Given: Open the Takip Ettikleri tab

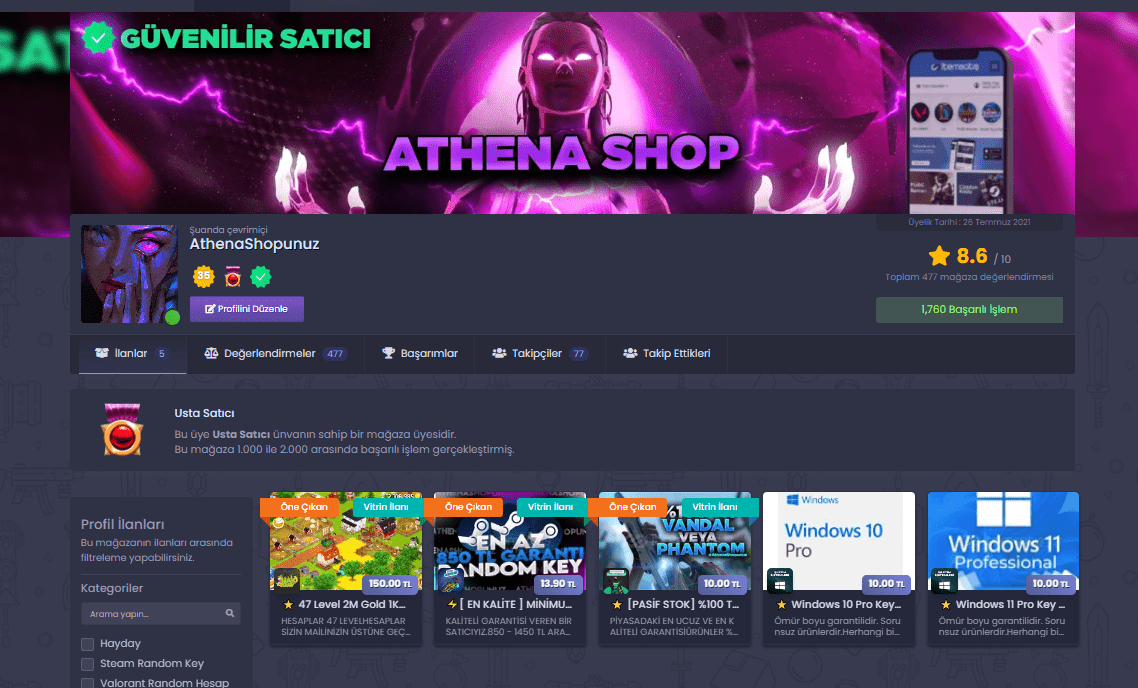Looking at the screenshot, I should [x=666, y=353].
